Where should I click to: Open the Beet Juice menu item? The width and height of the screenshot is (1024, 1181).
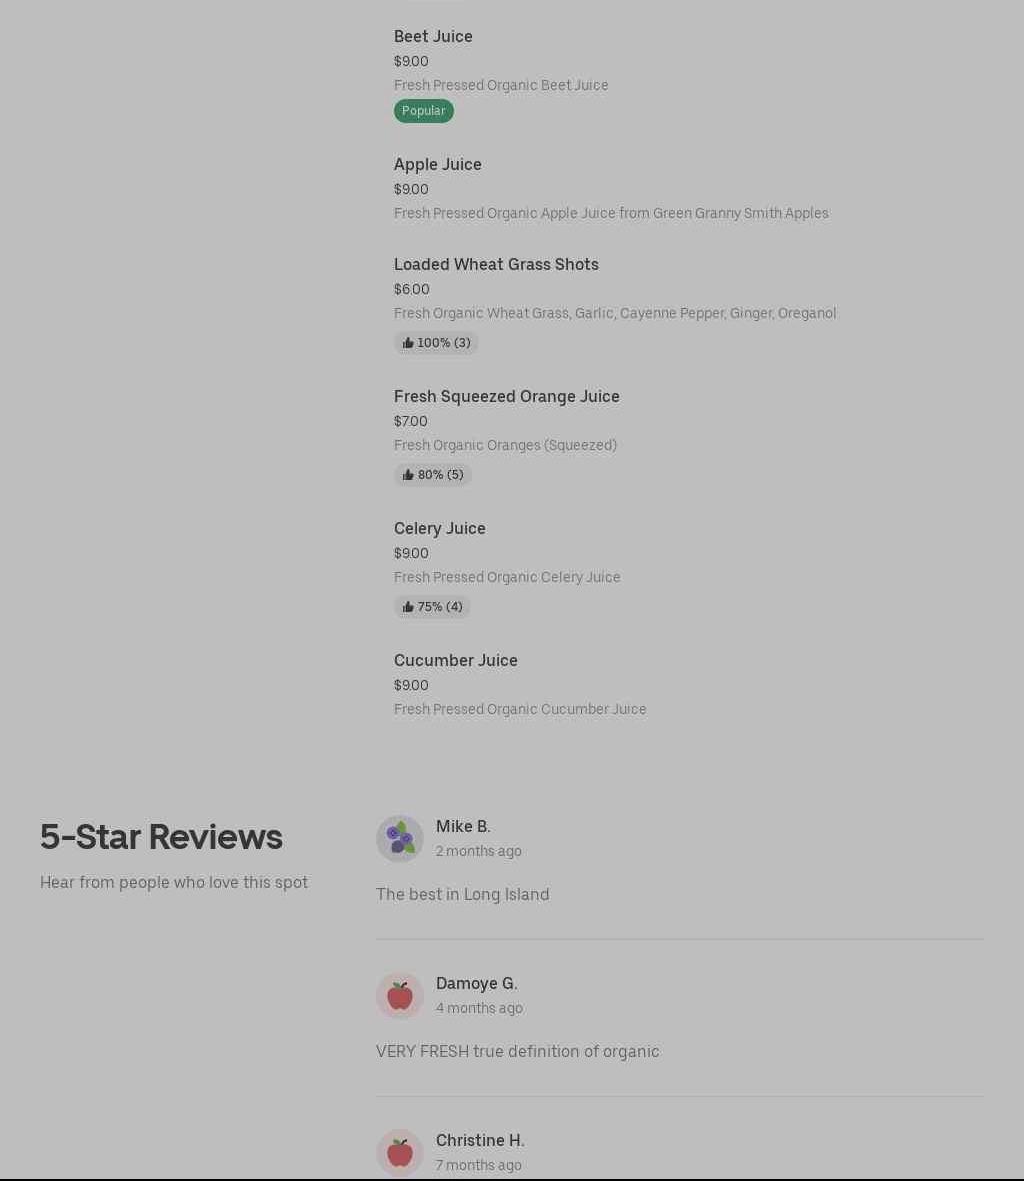click(433, 36)
